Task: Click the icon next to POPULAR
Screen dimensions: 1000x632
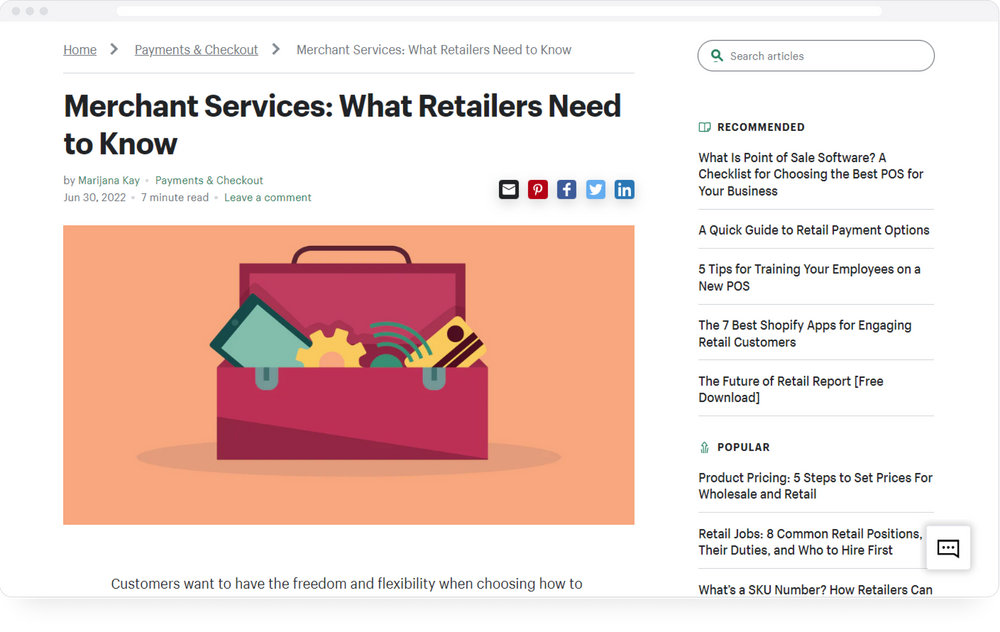Action: click(706, 447)
